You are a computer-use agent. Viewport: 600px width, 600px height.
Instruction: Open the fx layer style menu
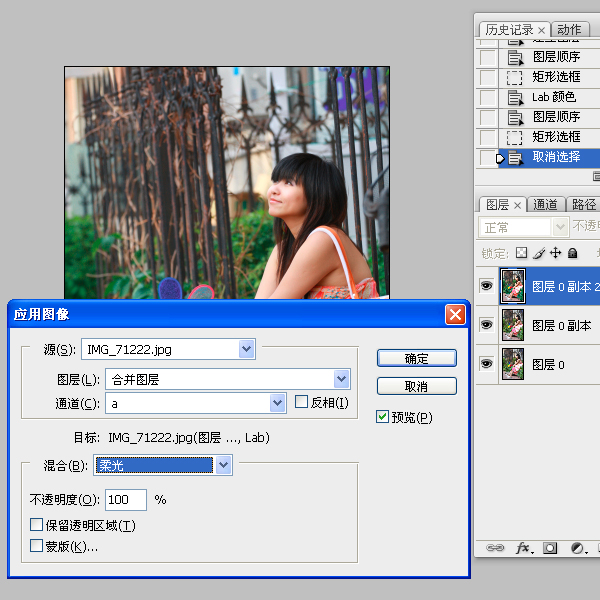pyautogui.click(x=523, y=548)
